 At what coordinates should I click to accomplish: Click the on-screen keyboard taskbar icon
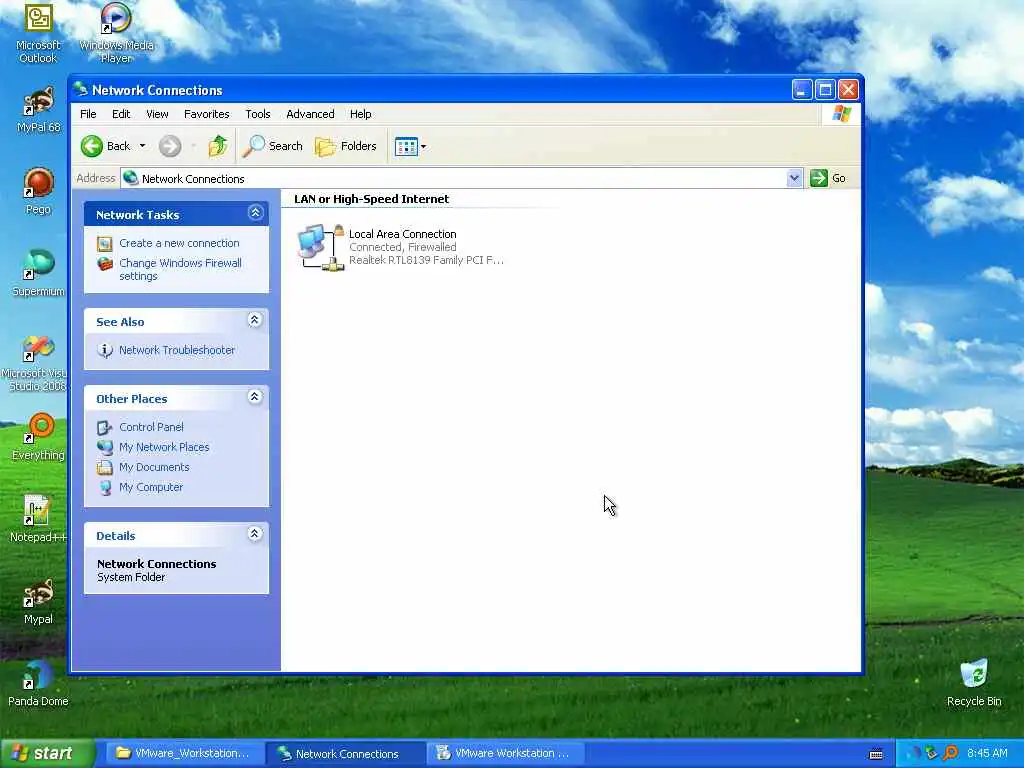pyautogui.click(x=876, y=754)
